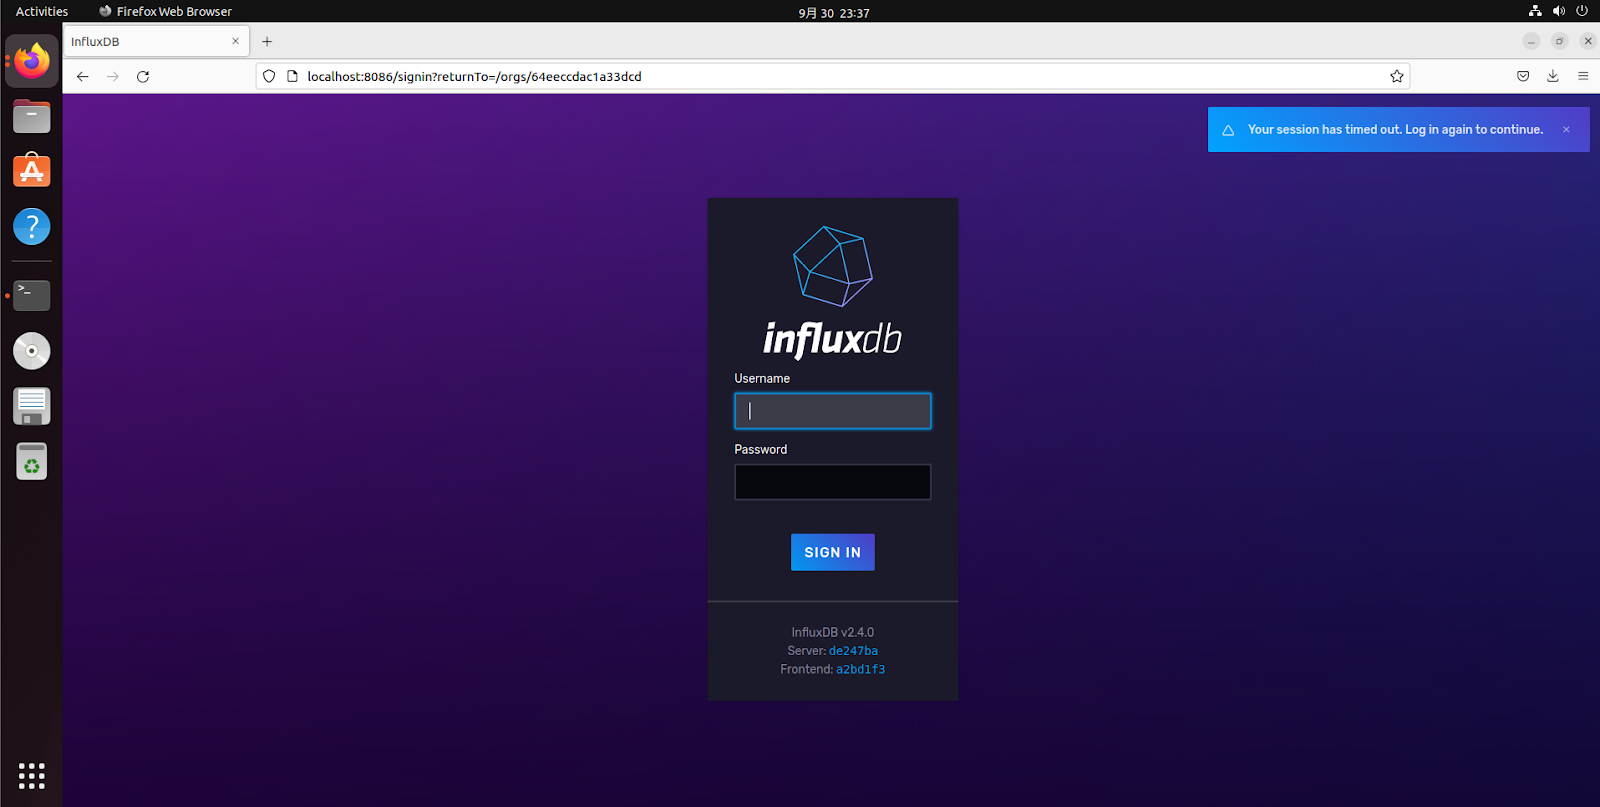1600x807 pixels.
Task: Open the Activities overview
Action: [x=42, y=11]
